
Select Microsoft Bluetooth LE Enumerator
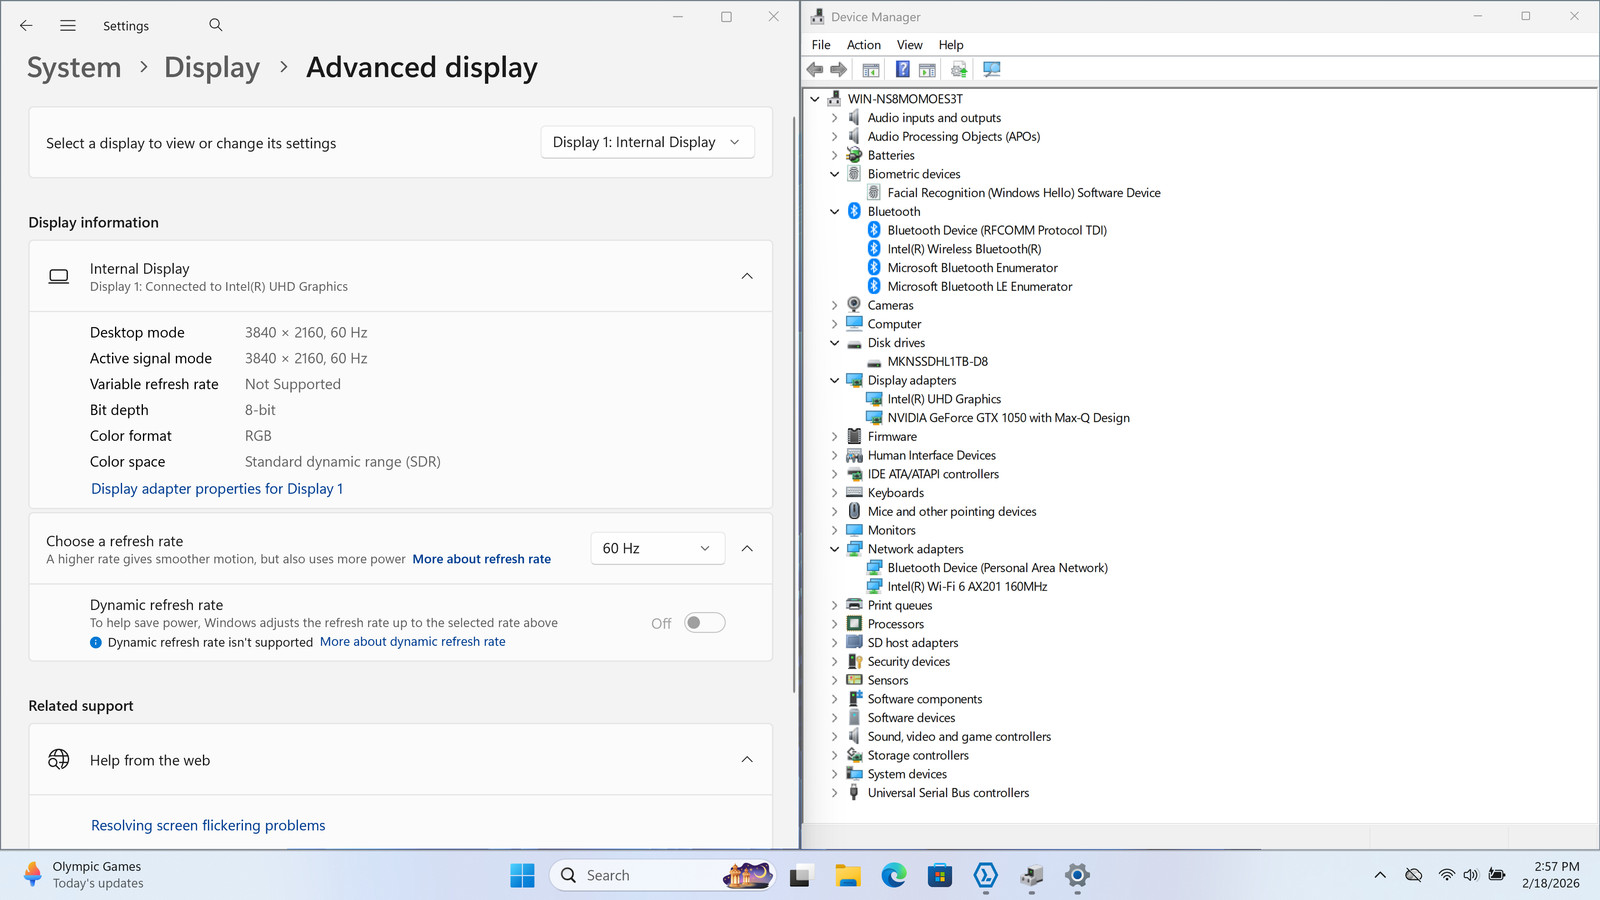[x=980, y=287]
